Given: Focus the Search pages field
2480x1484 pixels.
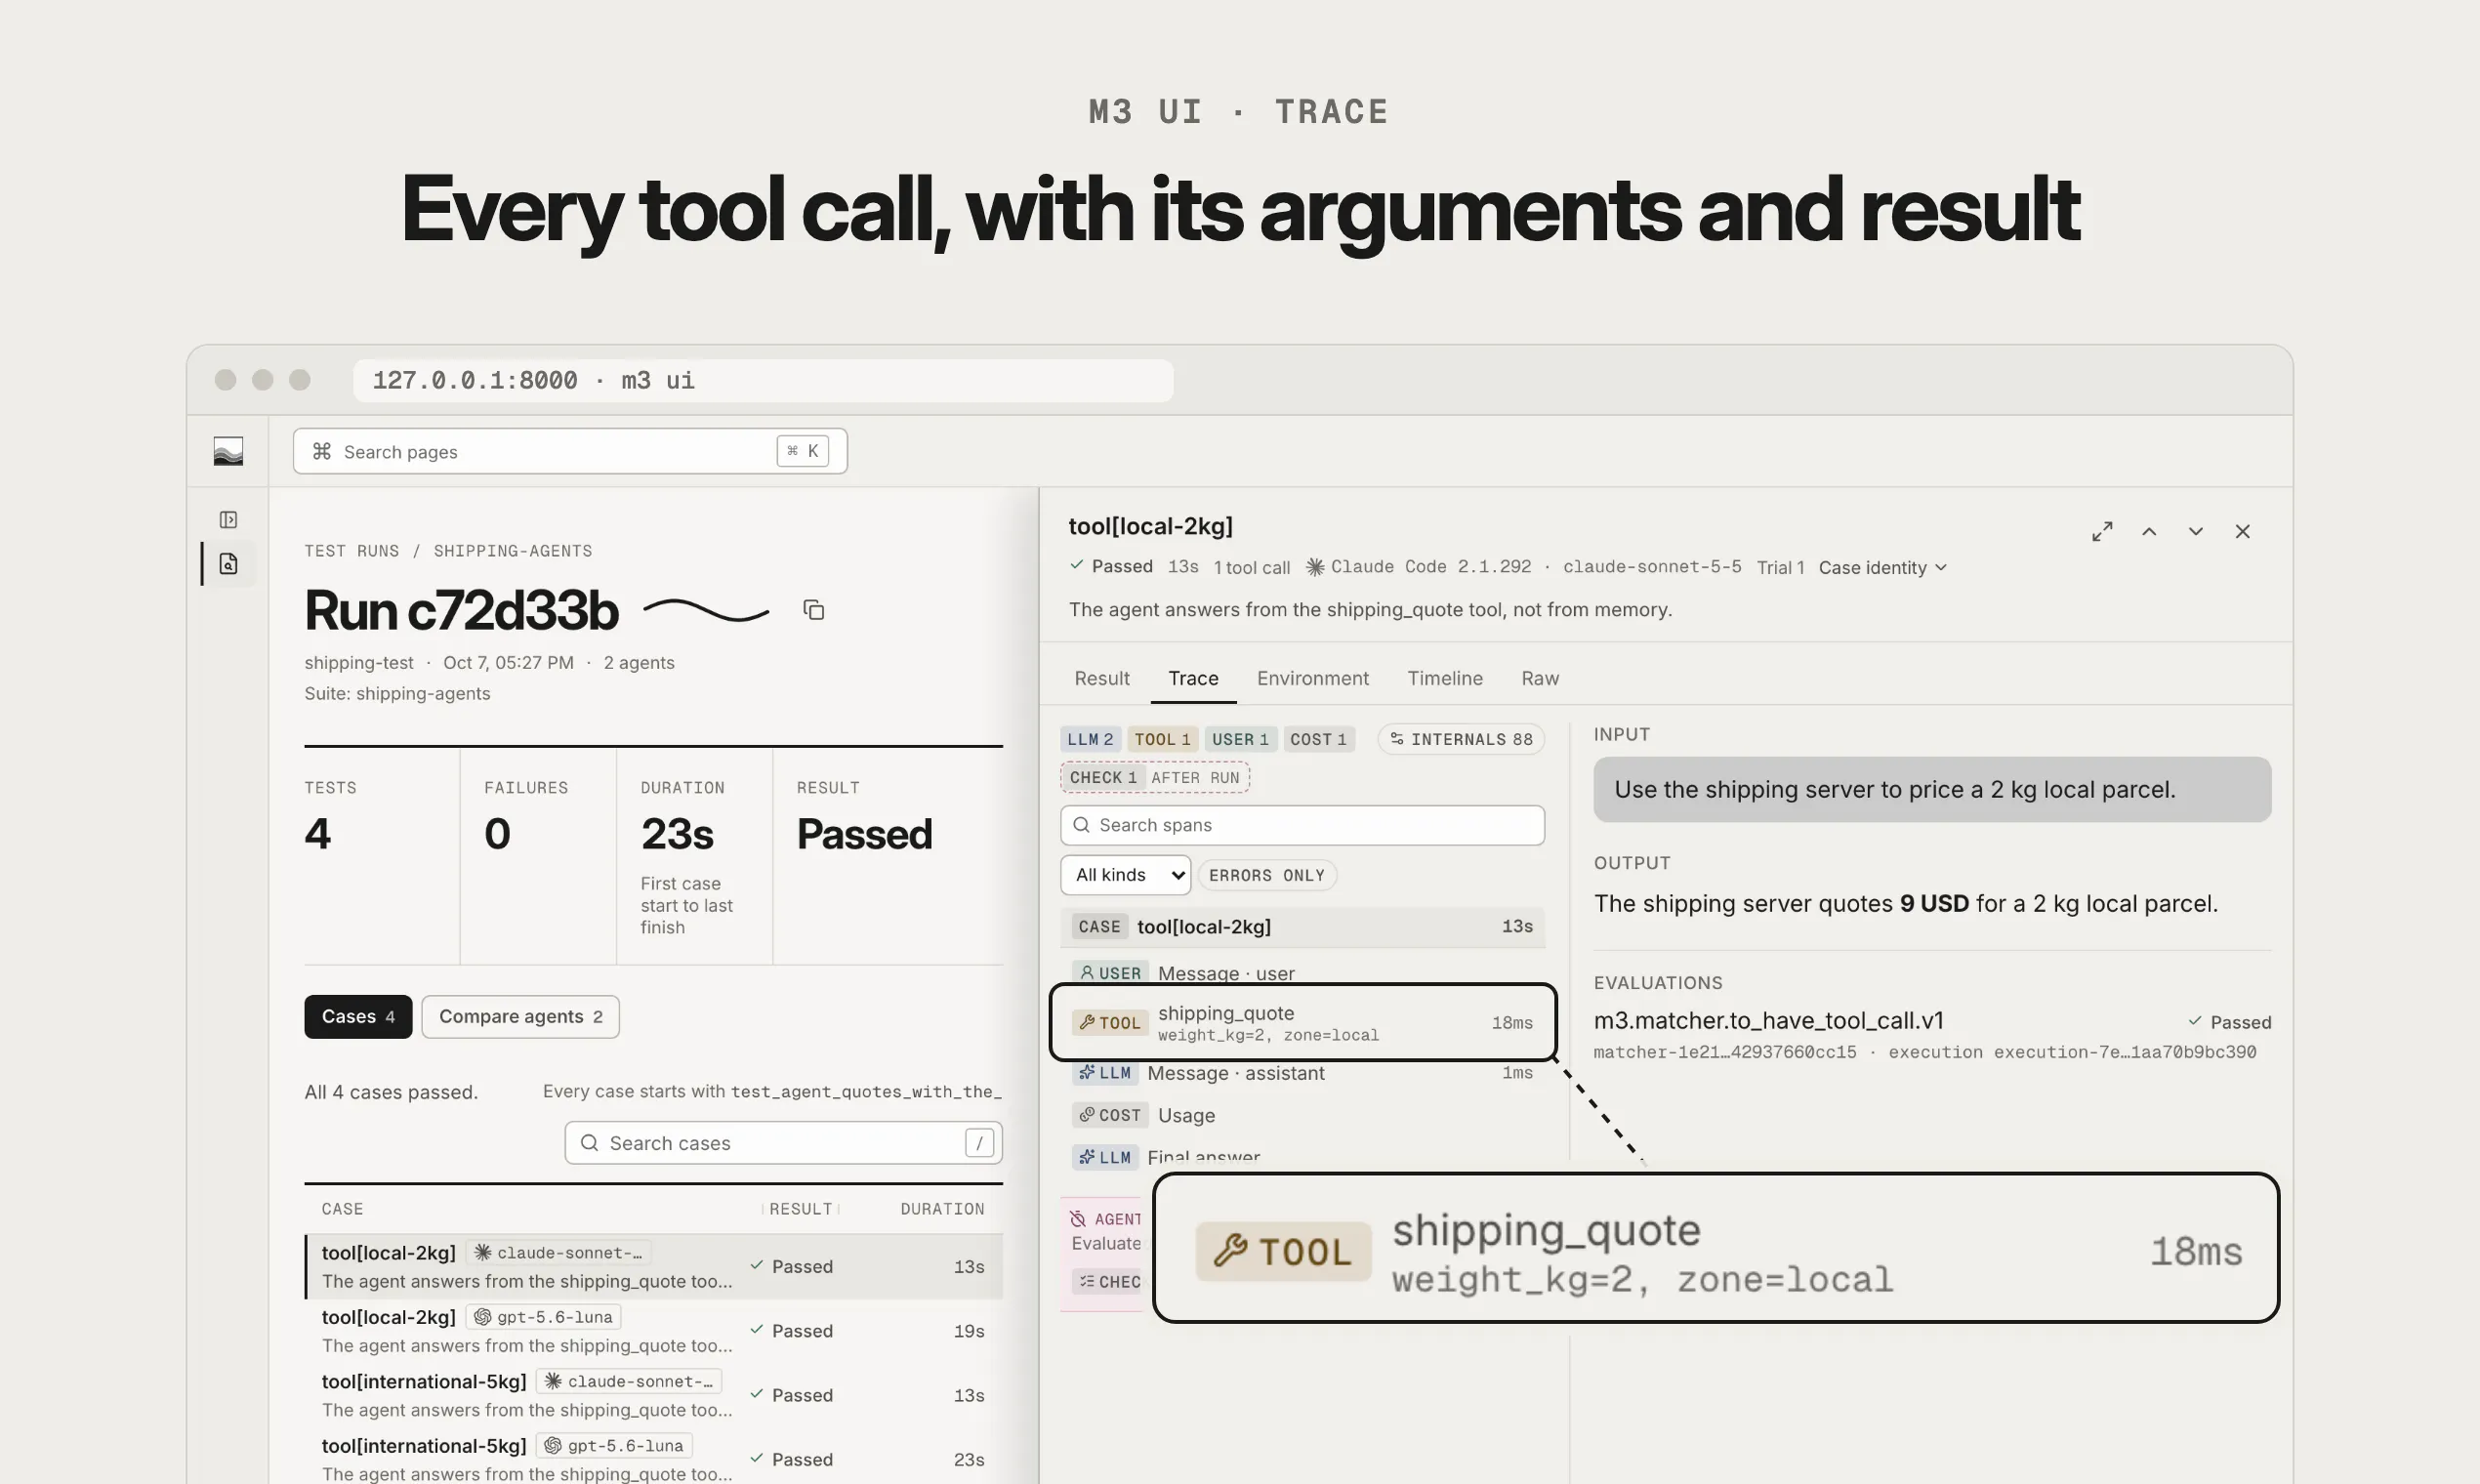Looking at the screenshot, I should pyautogui.click(x=570, y=451).
